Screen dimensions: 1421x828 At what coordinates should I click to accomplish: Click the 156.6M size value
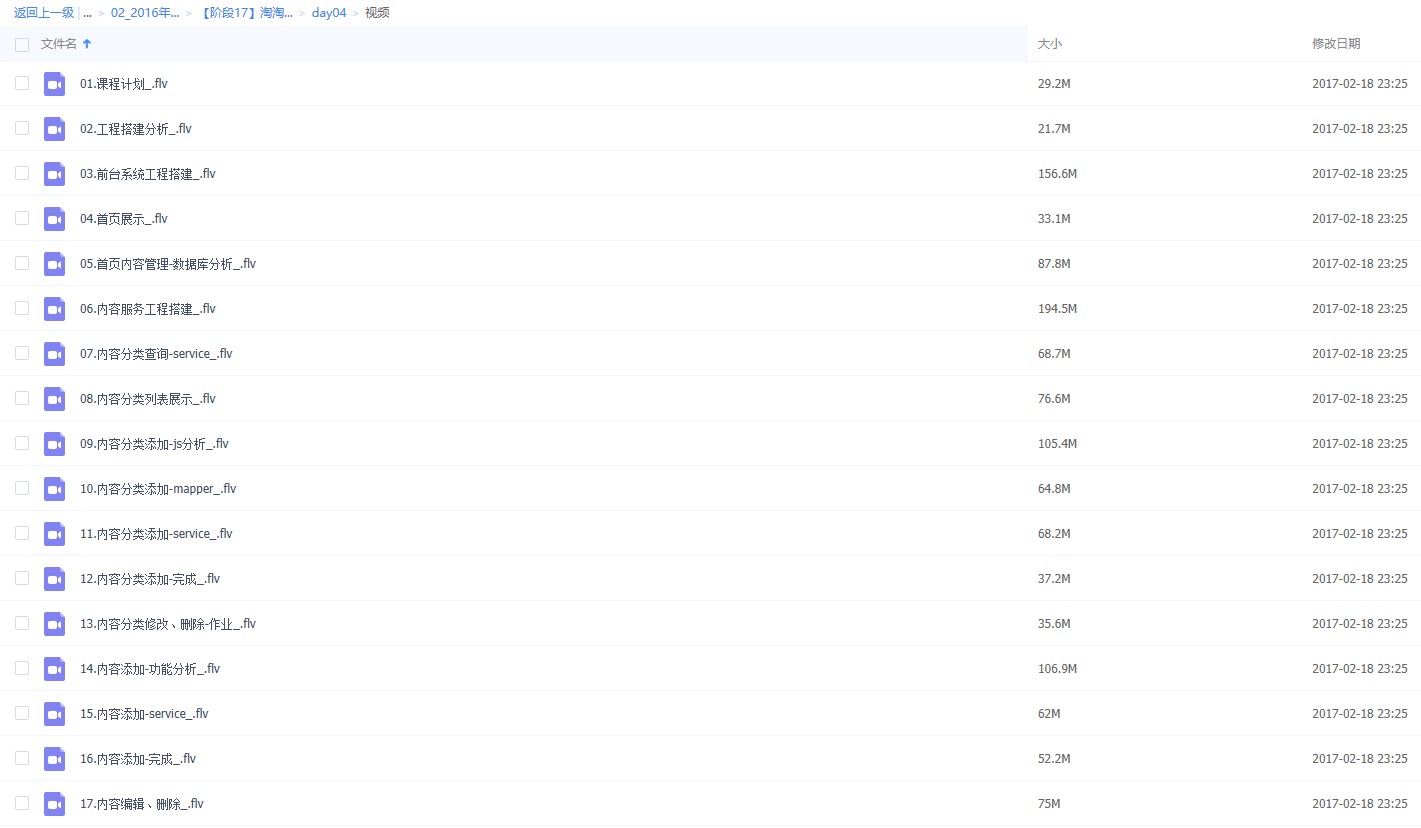pos(1057,174)
